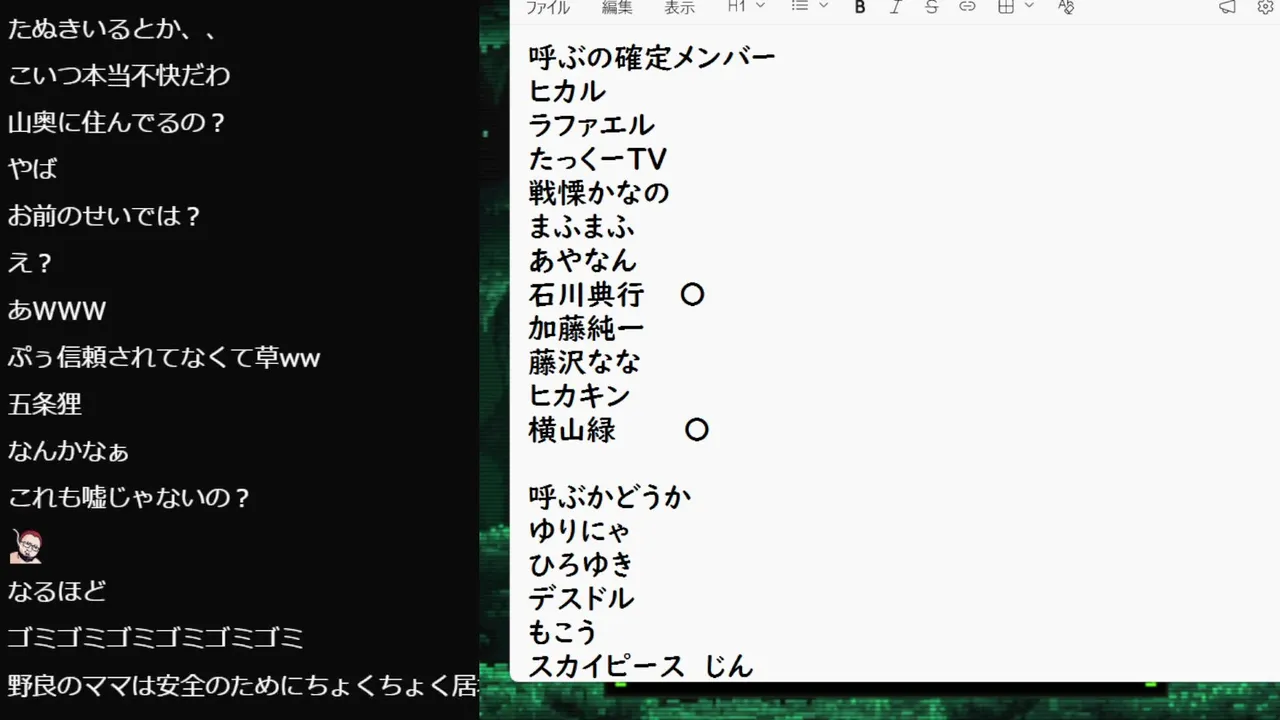Click the line ヒカル

(x=567, y=91)
